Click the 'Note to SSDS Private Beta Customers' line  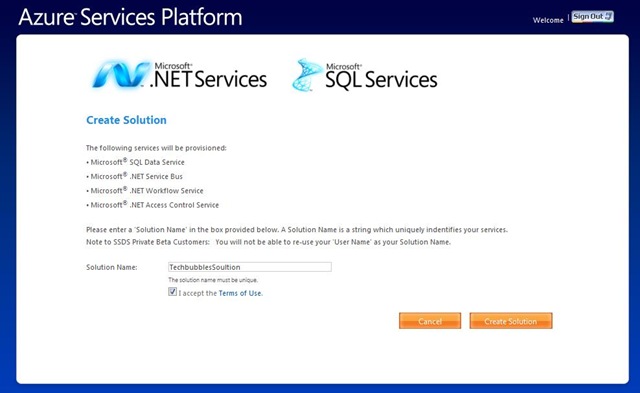(x=268, y=242)
